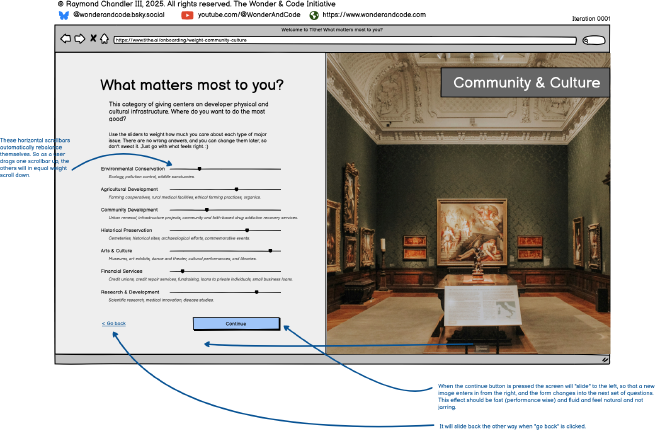Click the "Arts & Culture" label
This screenshot has height=436, width=660.
[116, 251]
